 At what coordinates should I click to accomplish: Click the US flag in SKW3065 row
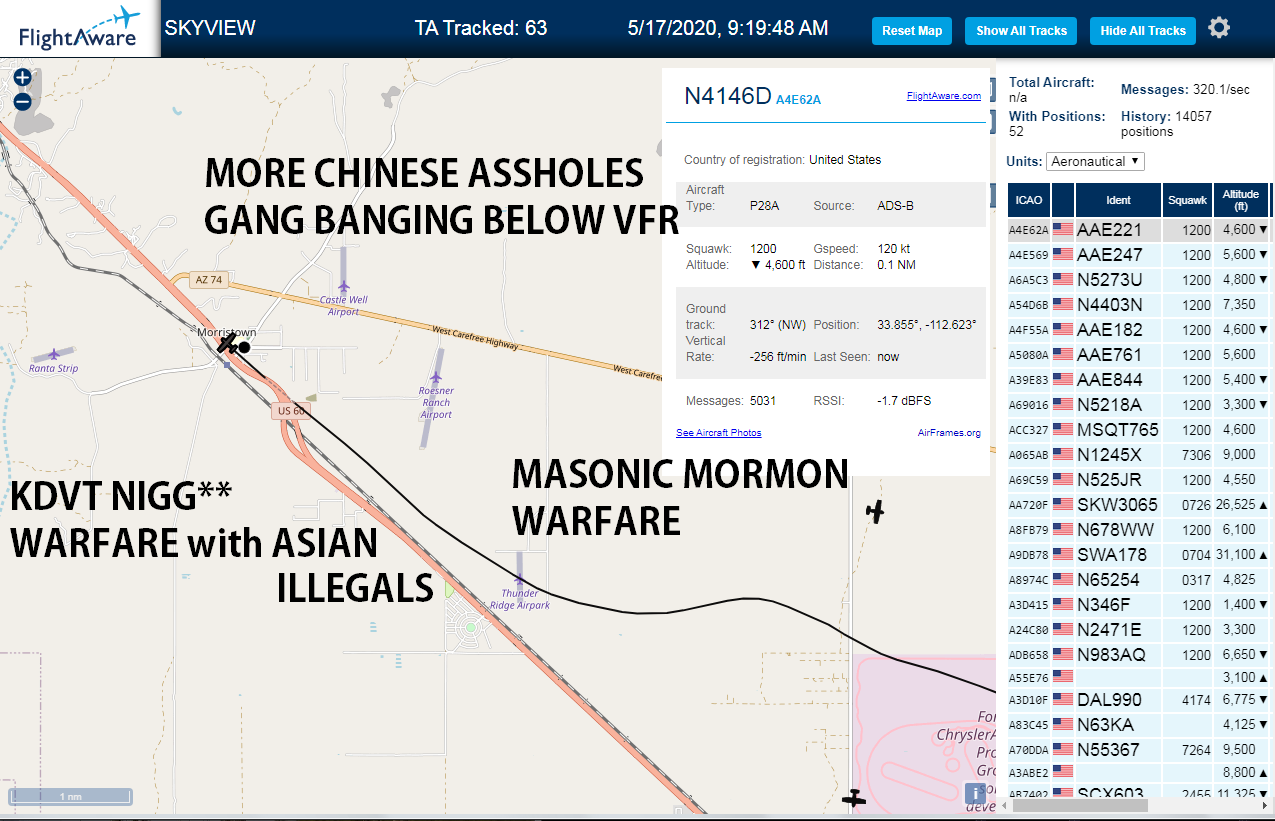(1062, 505)
